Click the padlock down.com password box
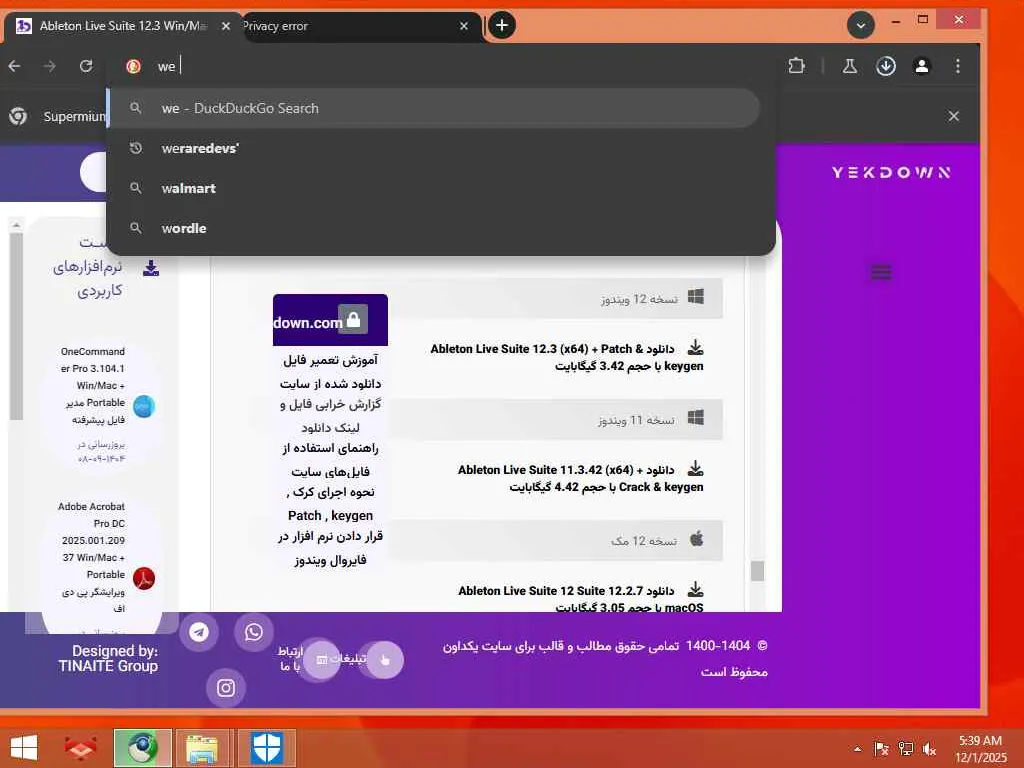Image resolution: width=1024 pixels, height=768 pixels. (330, 319)
